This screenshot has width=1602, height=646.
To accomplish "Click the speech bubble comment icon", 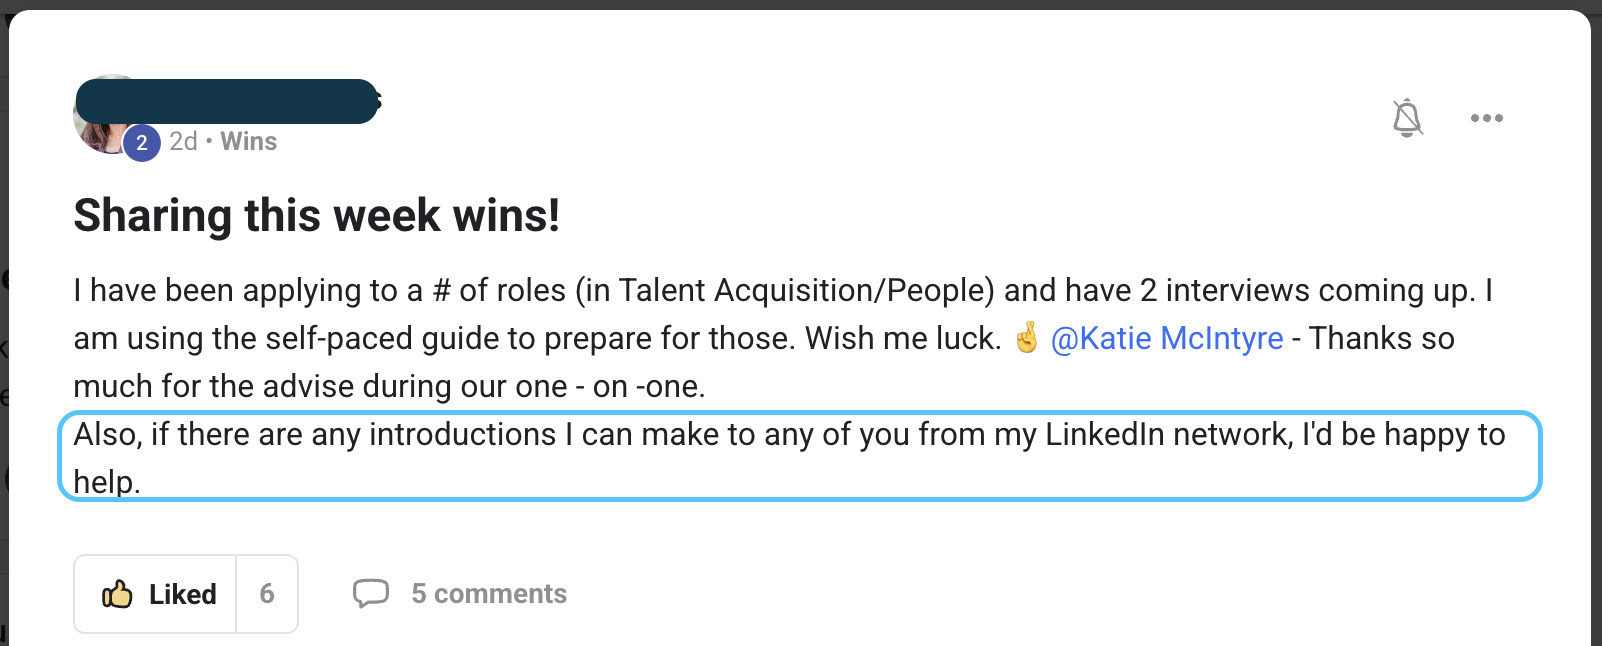I will (370, 593).
